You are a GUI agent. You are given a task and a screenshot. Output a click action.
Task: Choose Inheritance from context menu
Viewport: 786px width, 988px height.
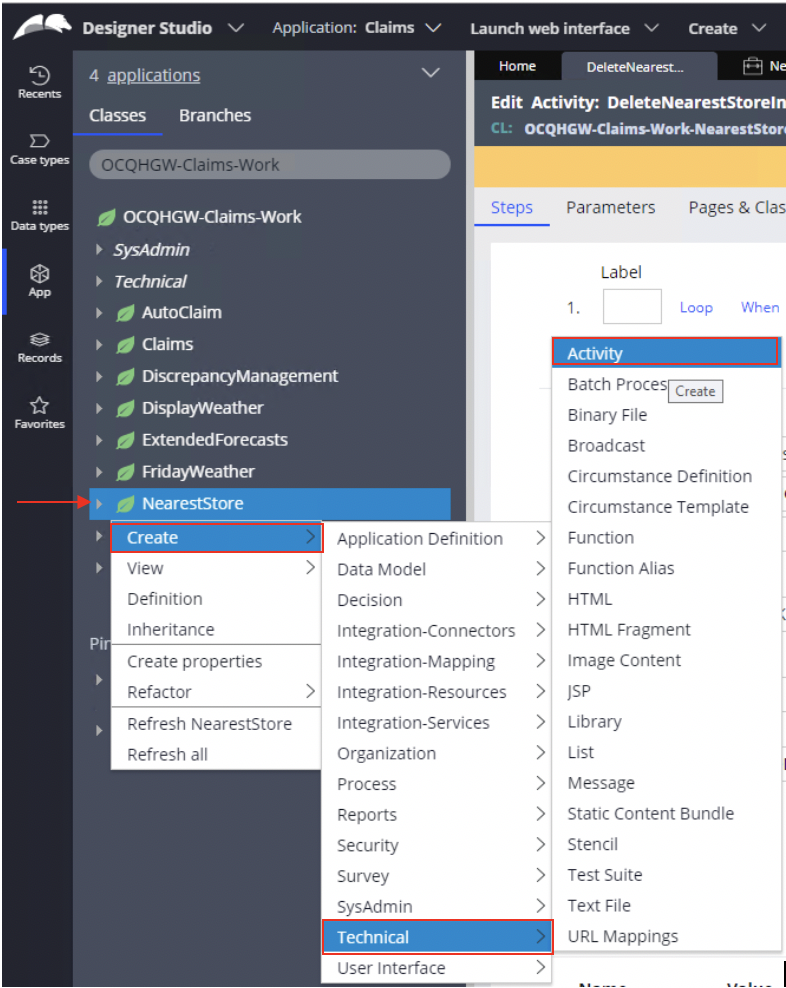click(216, 629)
